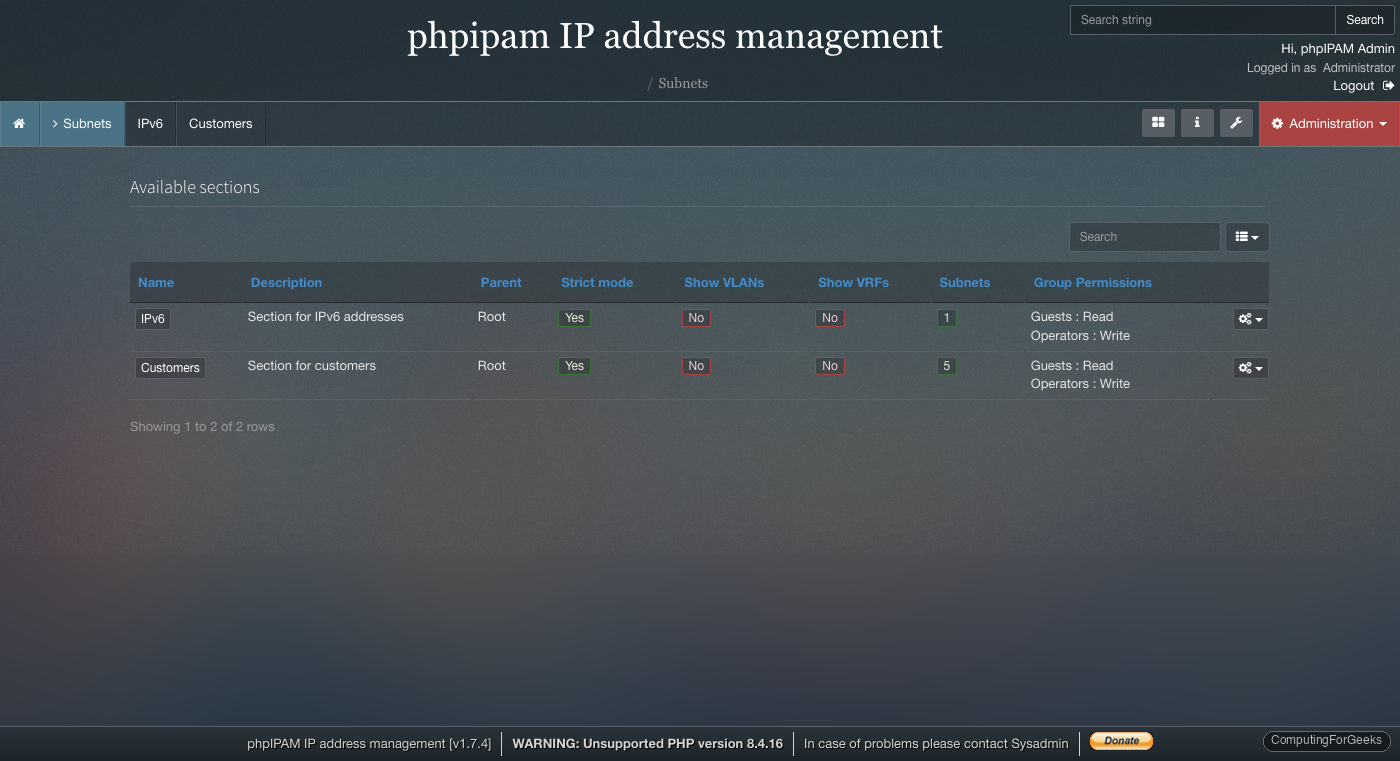Click the Donate button in the footer
The image size is (1400, 761).
[1120, 740]
